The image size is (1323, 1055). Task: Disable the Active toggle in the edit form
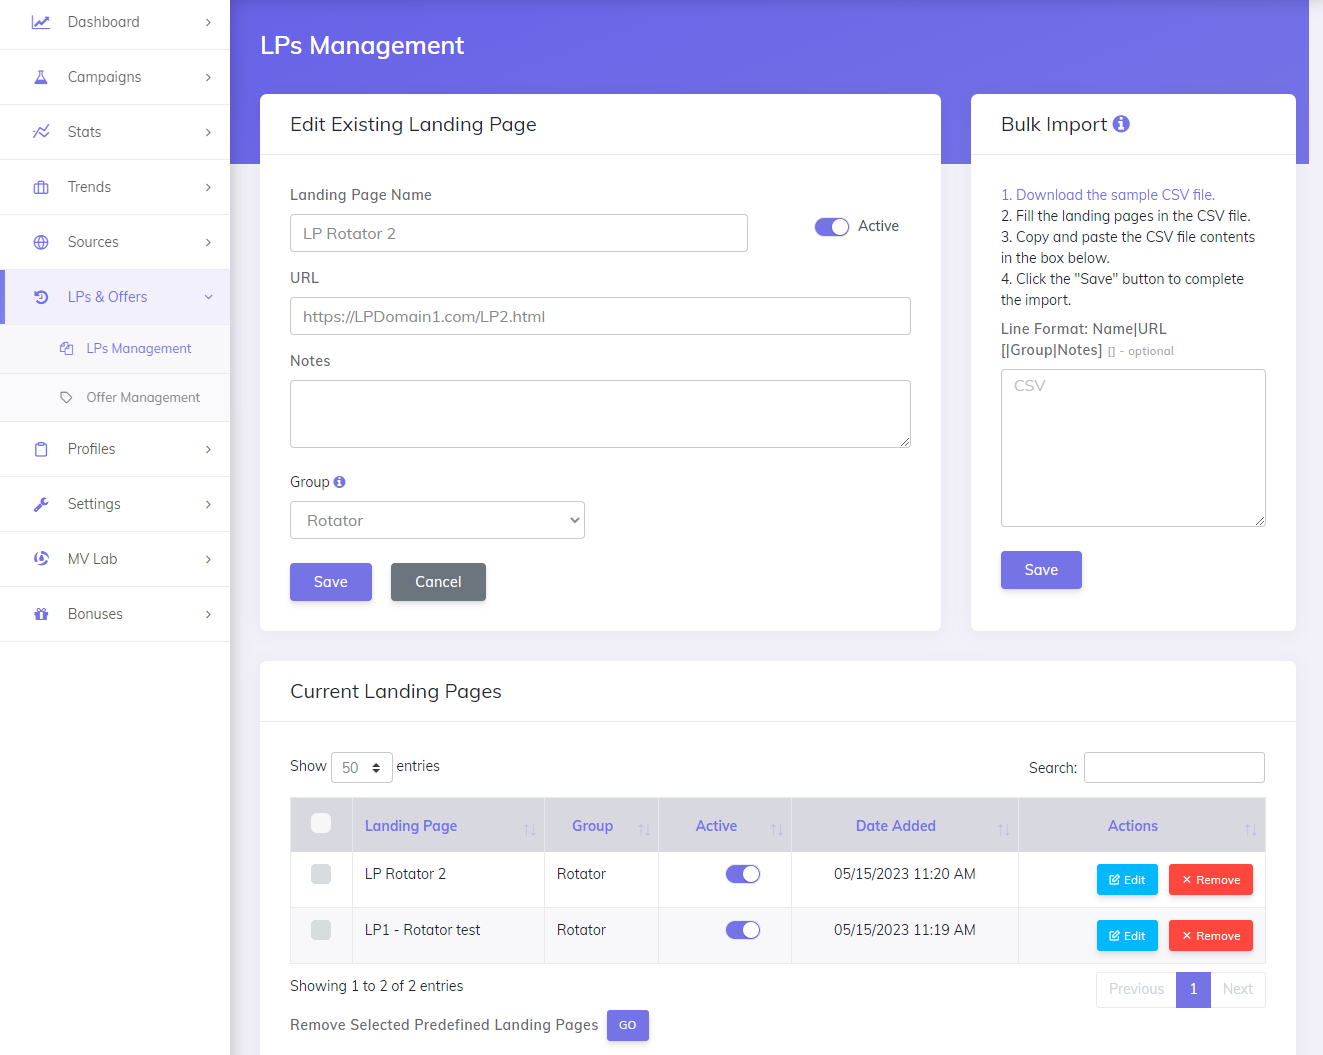click(x=831, y=226)
